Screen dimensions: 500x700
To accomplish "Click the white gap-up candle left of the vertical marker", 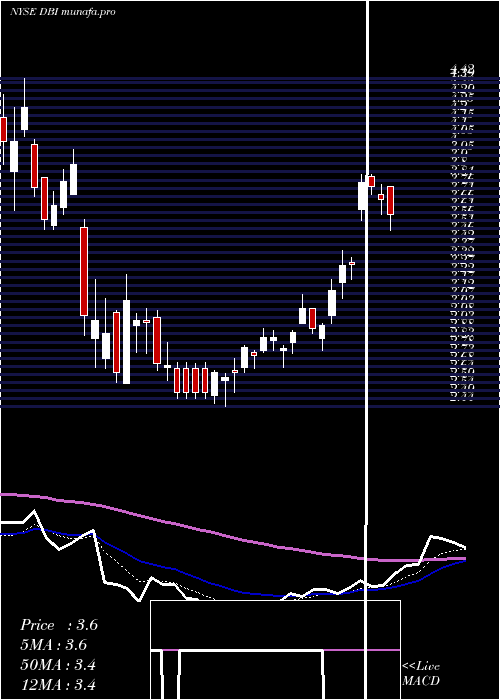I will pyautogui.click(x=362, y=196).
